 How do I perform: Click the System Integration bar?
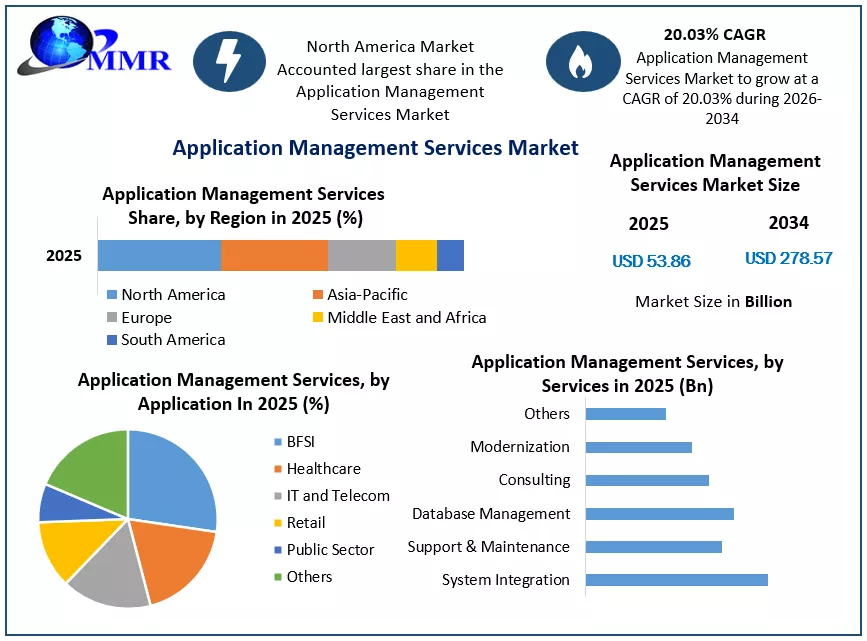[677, 580]
